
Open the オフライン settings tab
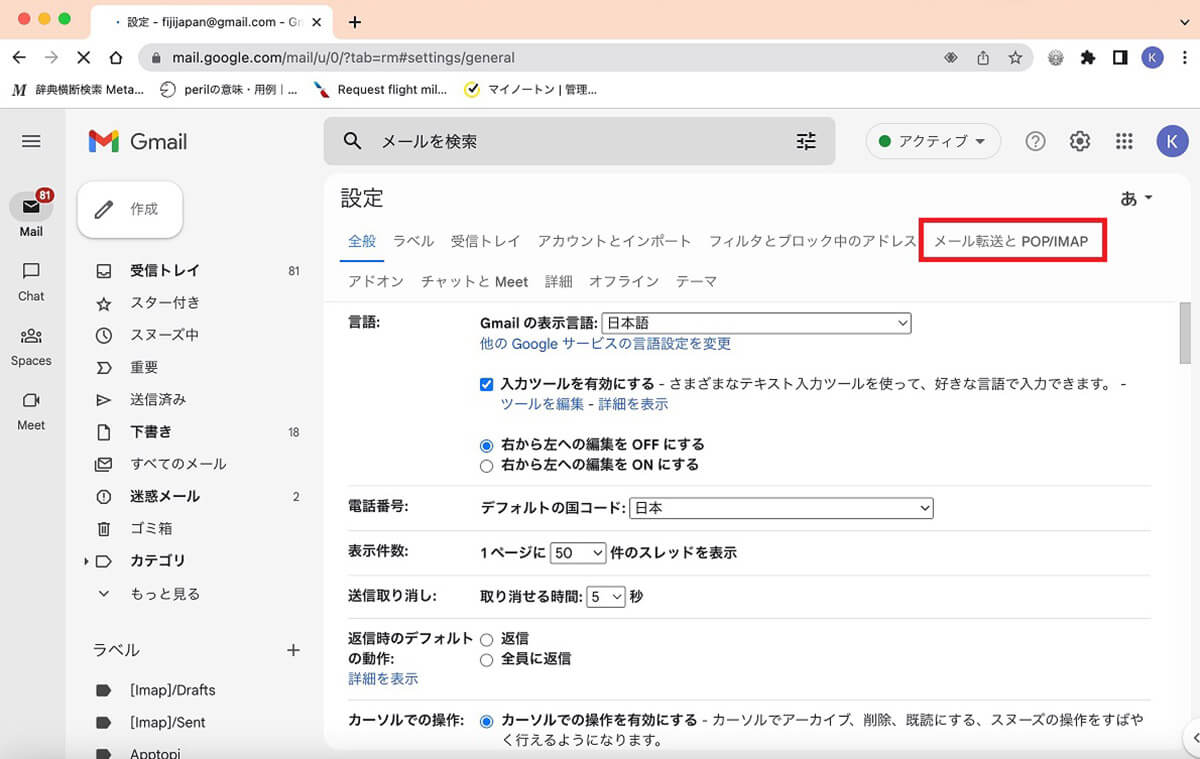(623, 282)
